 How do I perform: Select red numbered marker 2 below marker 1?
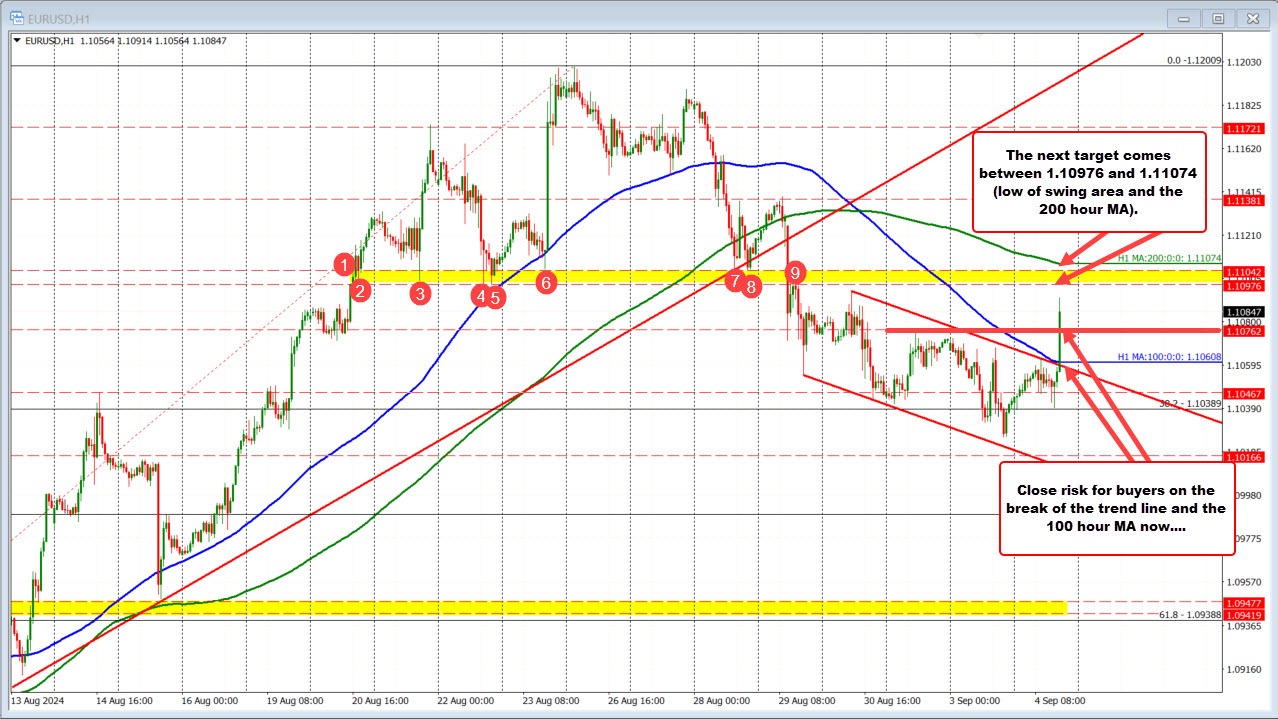[x=359, y=290]
